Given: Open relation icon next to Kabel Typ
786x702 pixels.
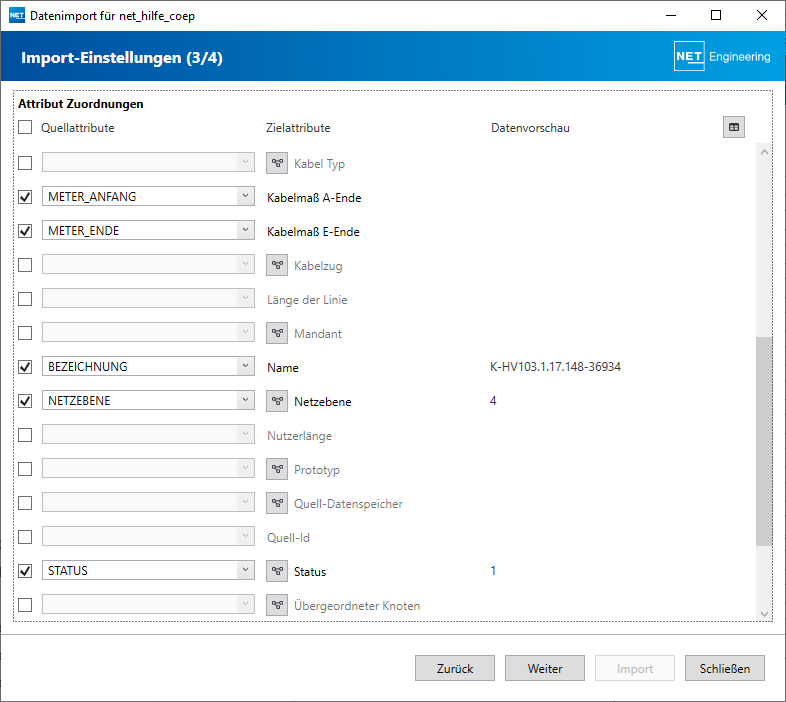Looking at the screenshot, I should 277,163.
